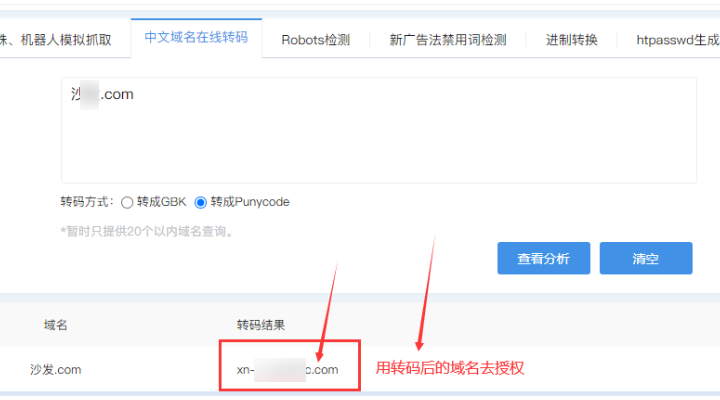Image resolution: width=720 pixels, height=400 pixels.
Task: Switch to the Robots检测 tab
Action: tap(315, 40)
